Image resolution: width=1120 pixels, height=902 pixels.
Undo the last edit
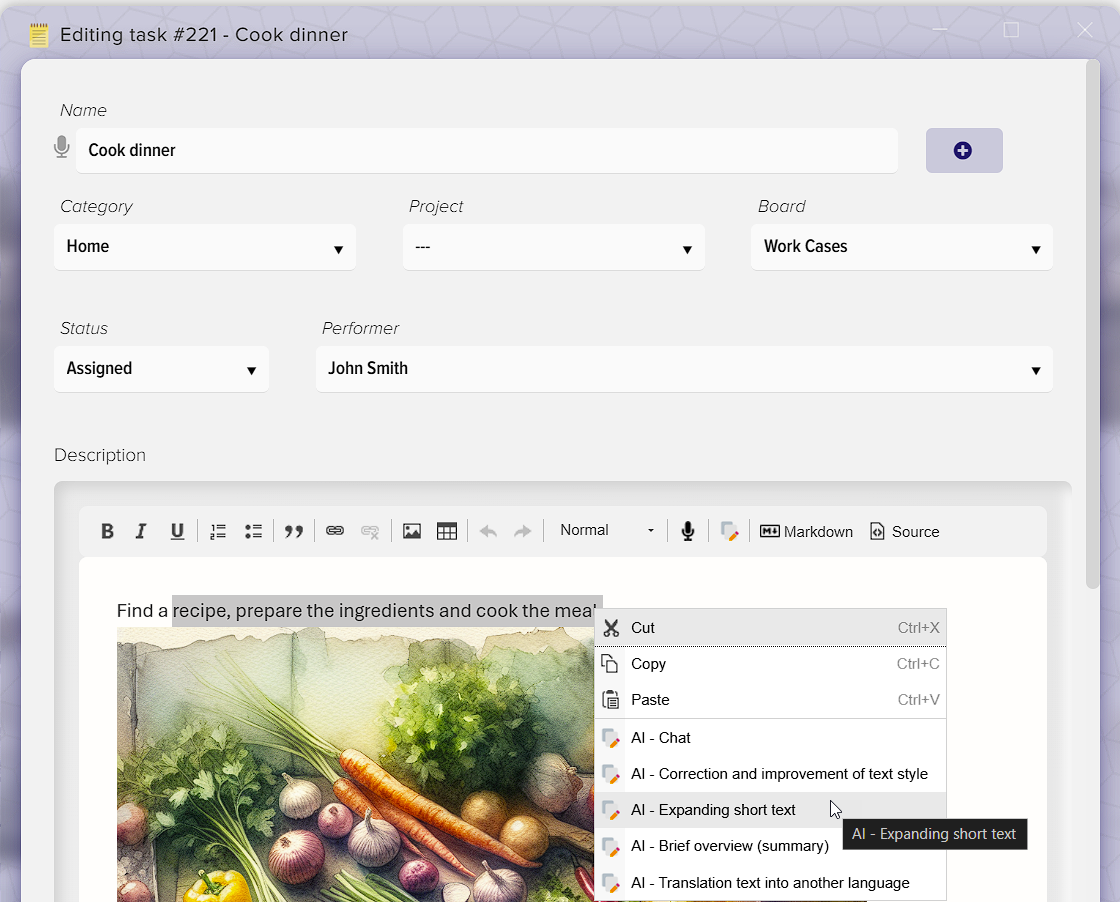point(488,531)
